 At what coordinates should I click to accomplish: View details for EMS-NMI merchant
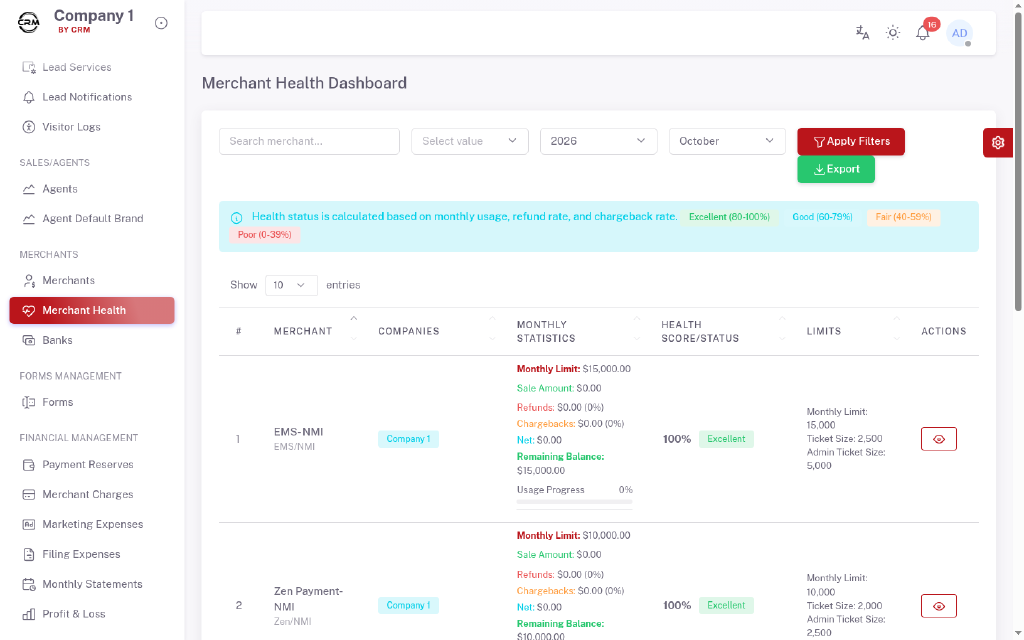tap(938, 439)
